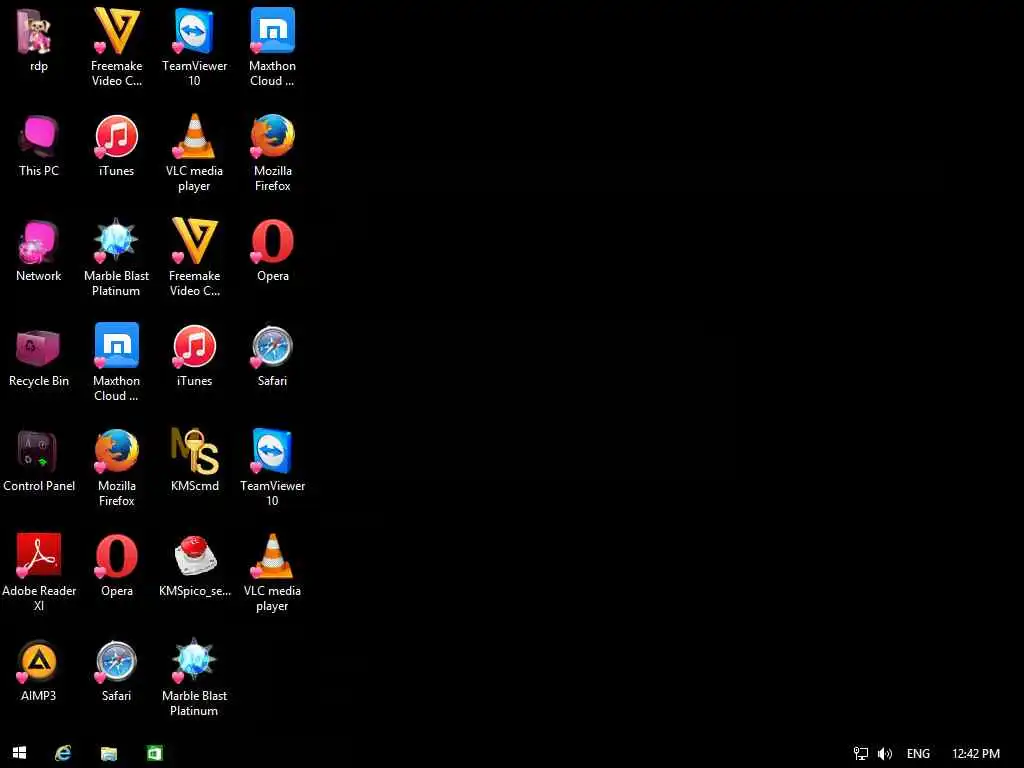Open the Windows Start menu

tap(20, 753)
